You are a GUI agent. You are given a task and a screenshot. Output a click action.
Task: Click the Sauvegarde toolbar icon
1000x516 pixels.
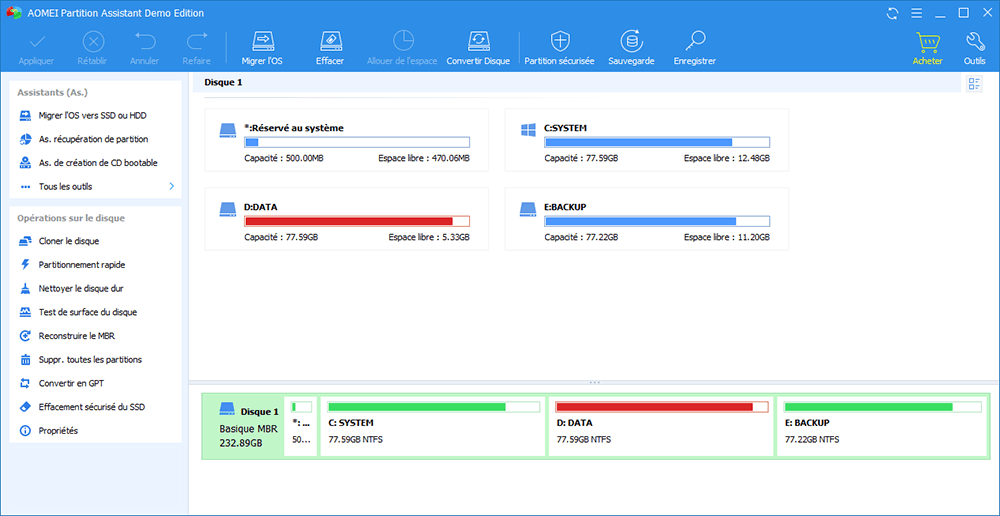coord(631,41)
